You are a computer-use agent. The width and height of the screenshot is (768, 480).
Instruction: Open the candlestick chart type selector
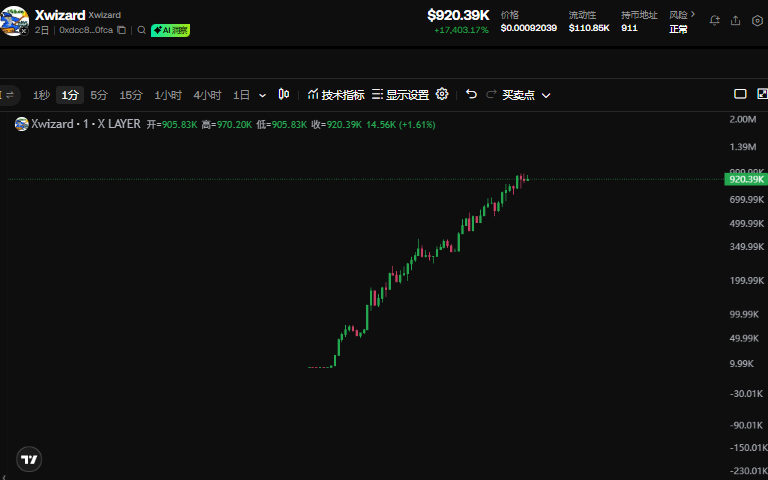[284, 94]
